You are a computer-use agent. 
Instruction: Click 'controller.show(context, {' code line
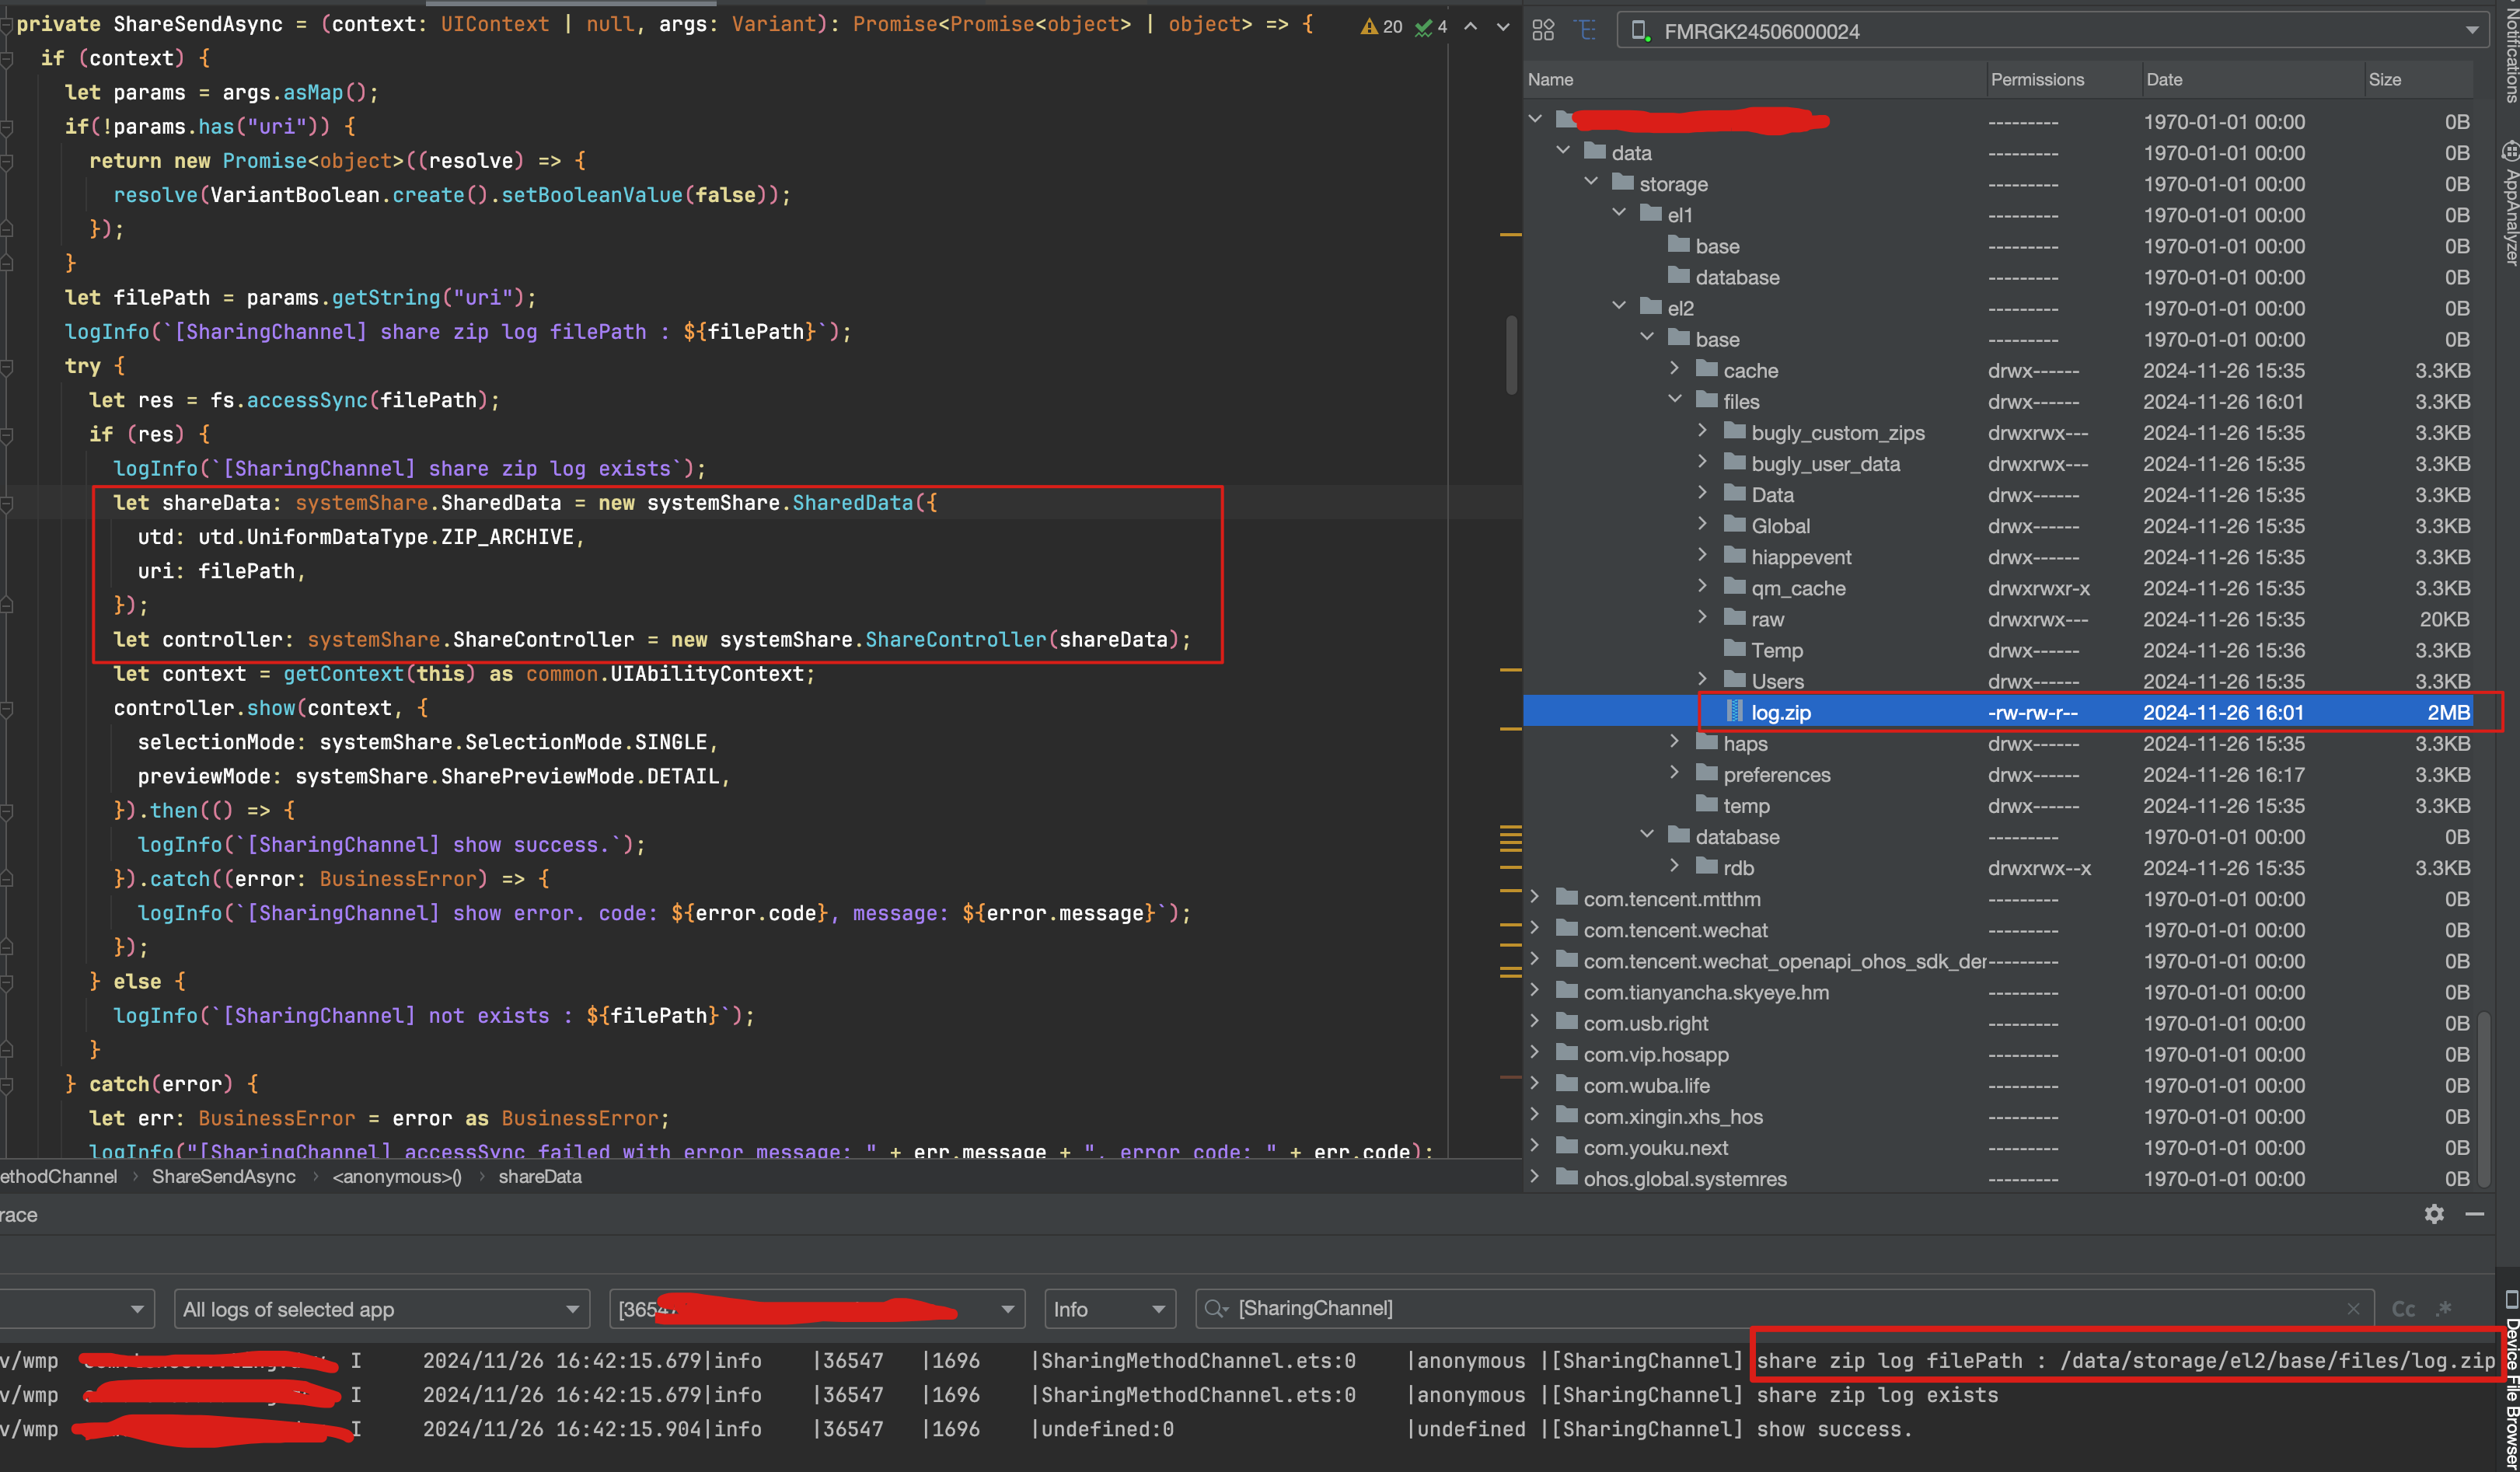pyautogui.click(x=271, y=708)
